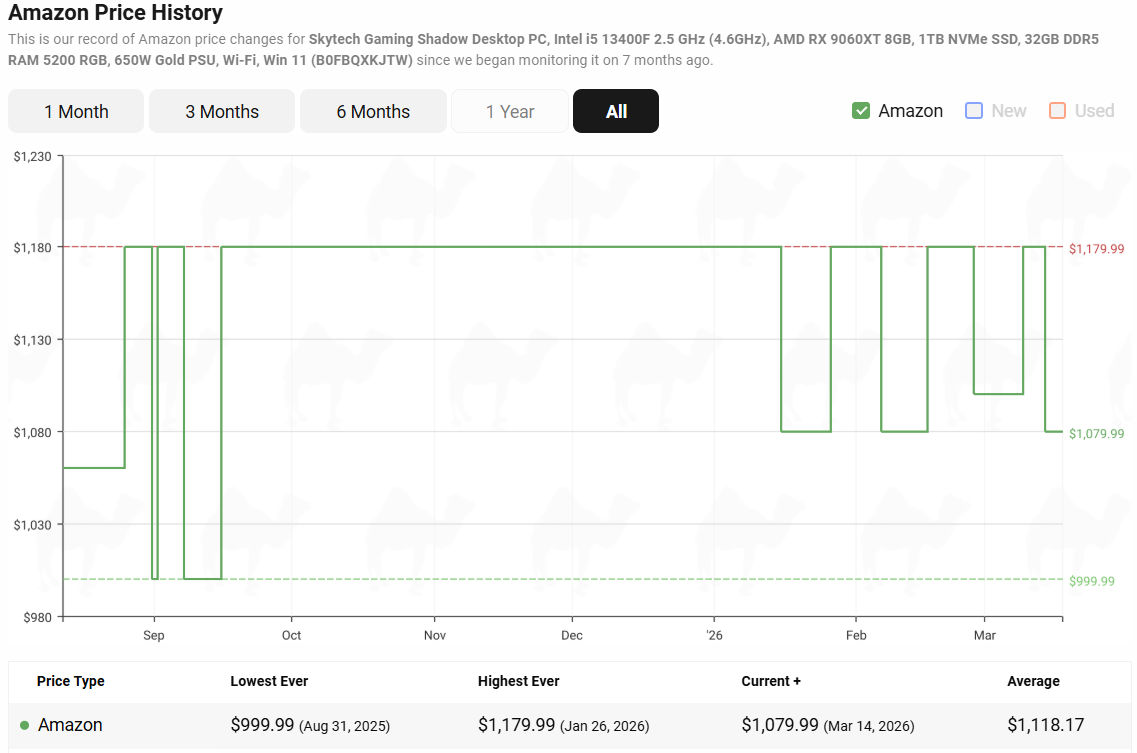Switch to the 3 Months view
This screenshot has width=1137, height=753.
[x=222, y=111]
